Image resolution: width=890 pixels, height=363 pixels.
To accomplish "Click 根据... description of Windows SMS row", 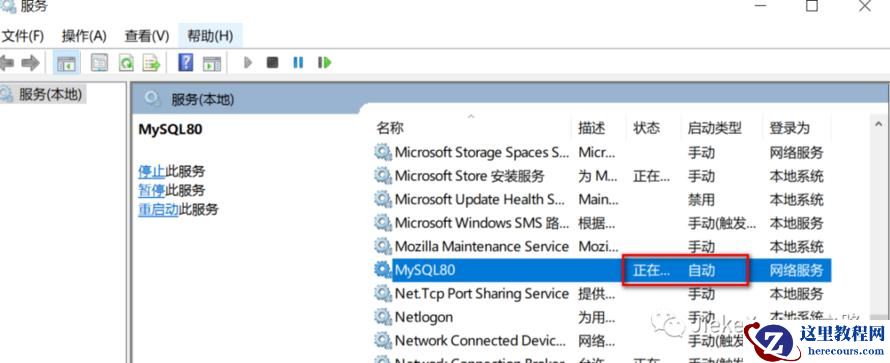I will click(597, 223).
